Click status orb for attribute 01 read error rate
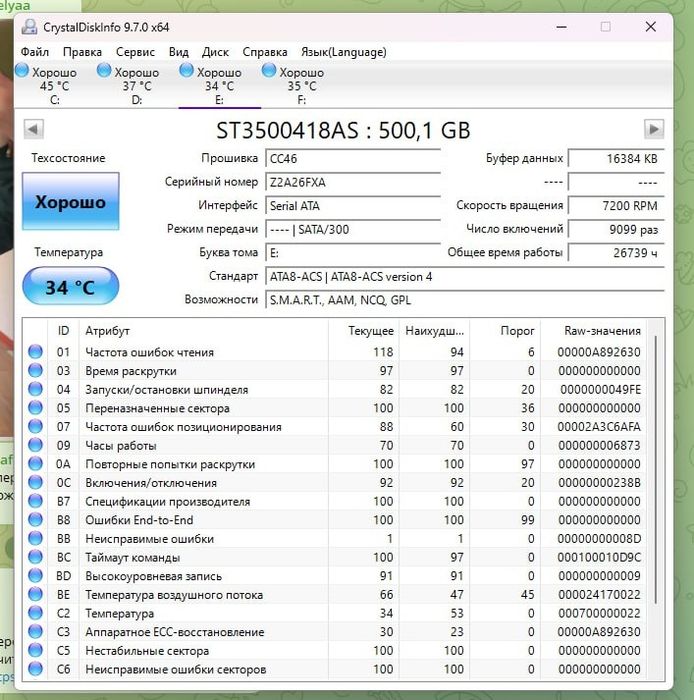 (x=35, y=352)
